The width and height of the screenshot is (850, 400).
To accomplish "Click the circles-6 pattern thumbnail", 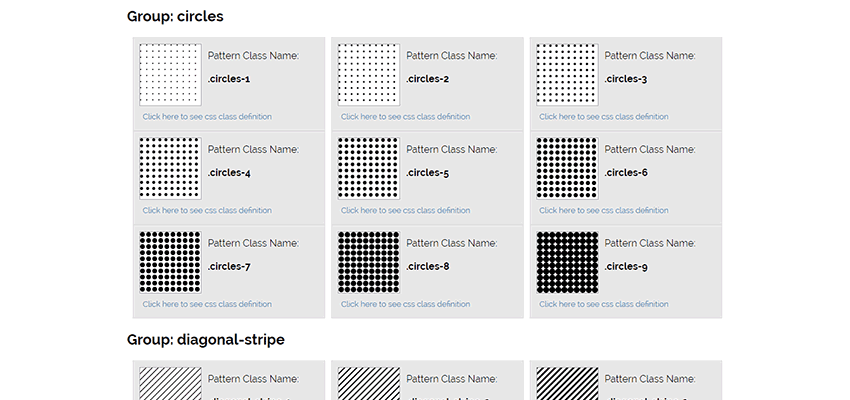I will [567, 169].
